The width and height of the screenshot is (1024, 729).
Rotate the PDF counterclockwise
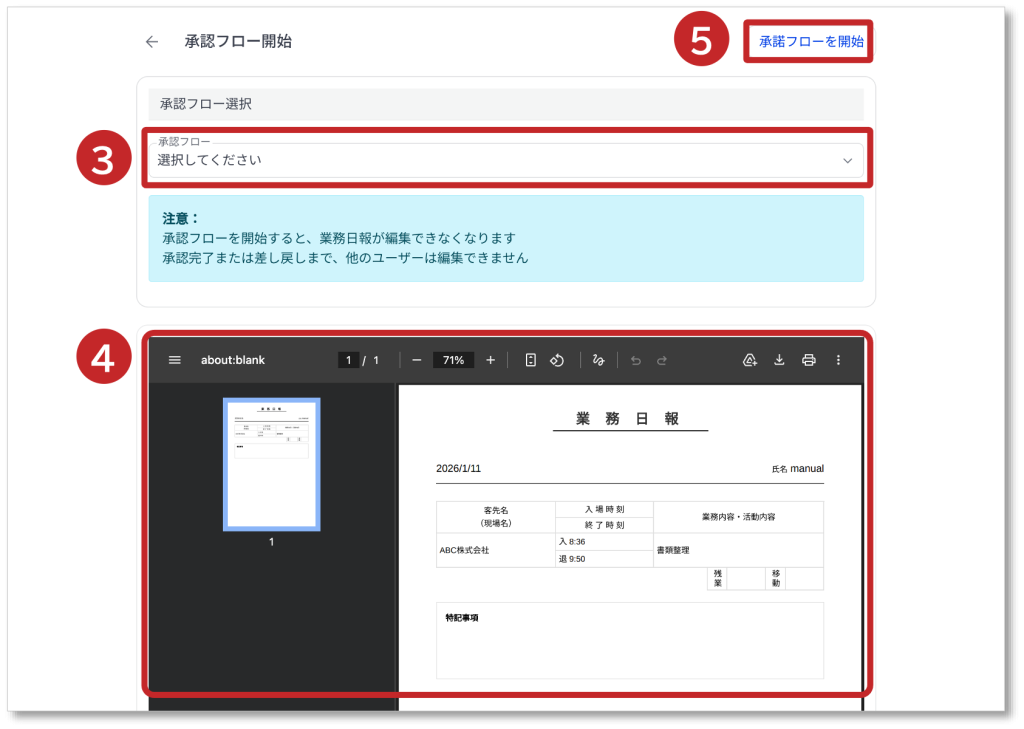(558, 360)
